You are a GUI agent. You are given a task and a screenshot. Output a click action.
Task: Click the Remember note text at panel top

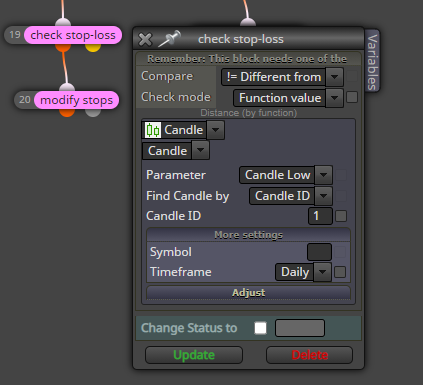pos(247,59)
